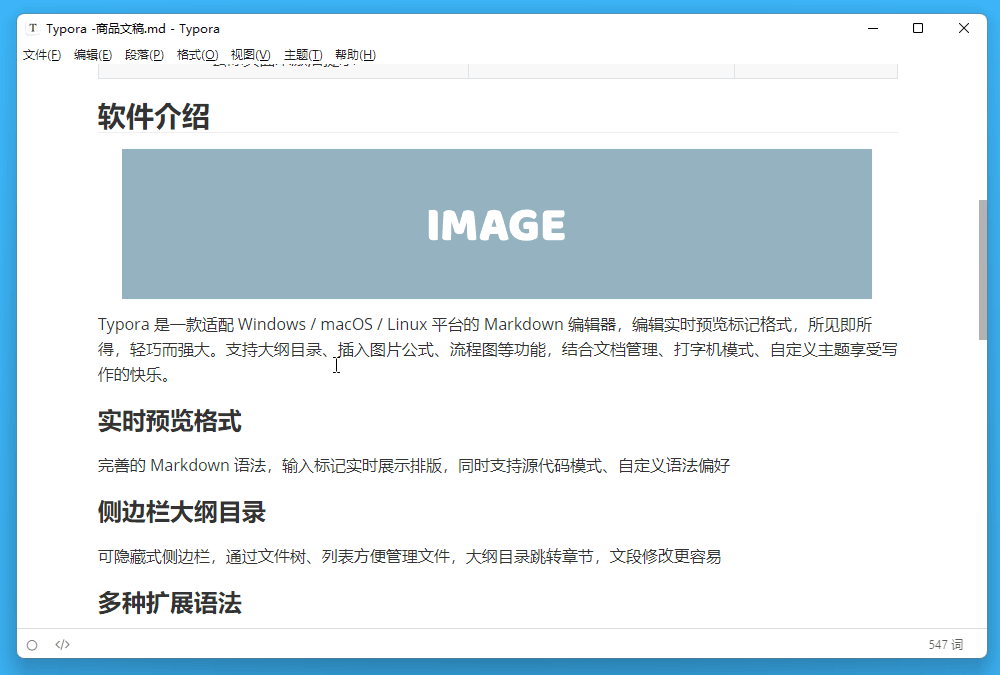This screenshot has height=675, width=1000.
Task: Open the 格式(O) menu
Action: click(x=196, y=55)
